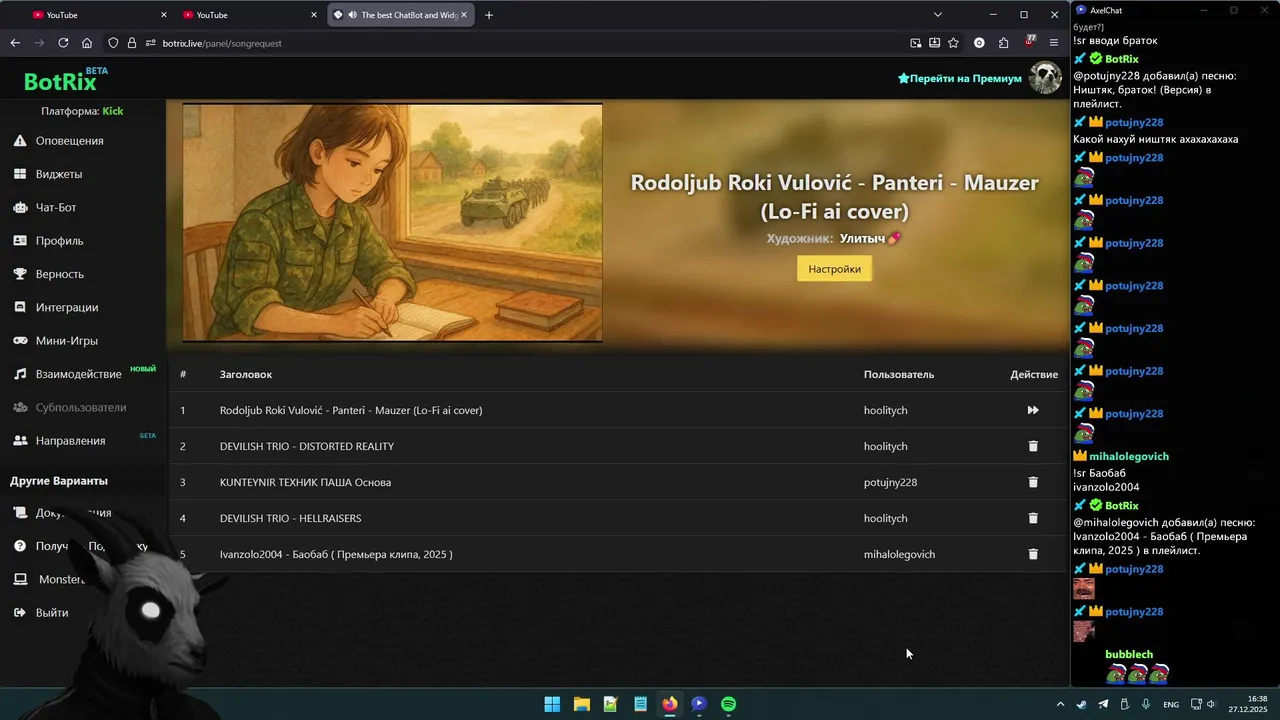The image size is (1280, 720).
Task: Close the second YouTube tab
Action: click(x=314, y=15)
